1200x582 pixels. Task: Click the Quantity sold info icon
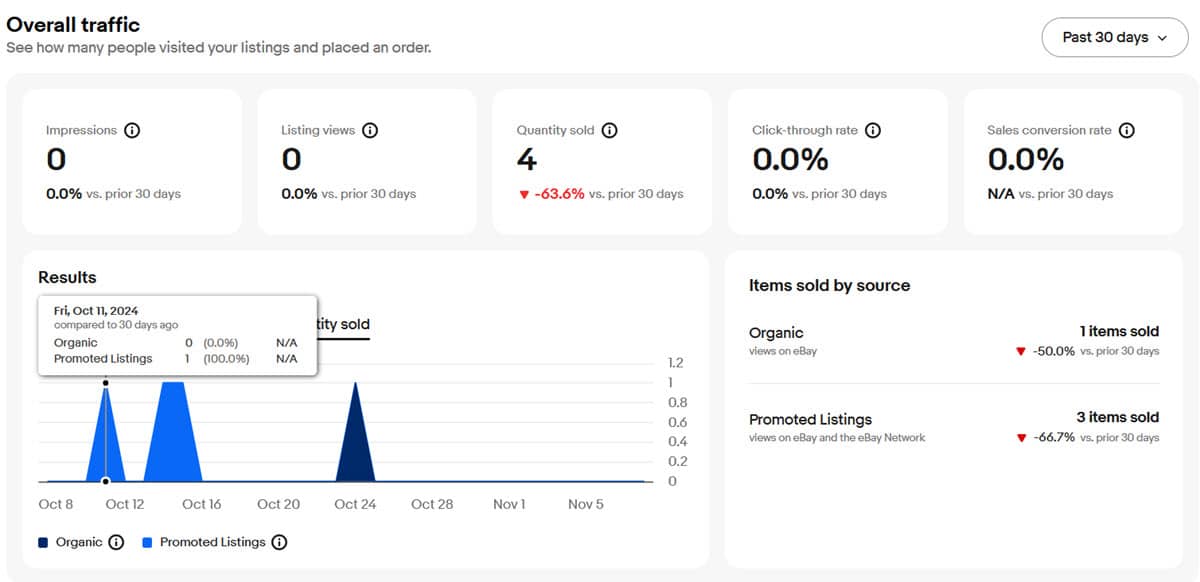click(x=610, y=130)
